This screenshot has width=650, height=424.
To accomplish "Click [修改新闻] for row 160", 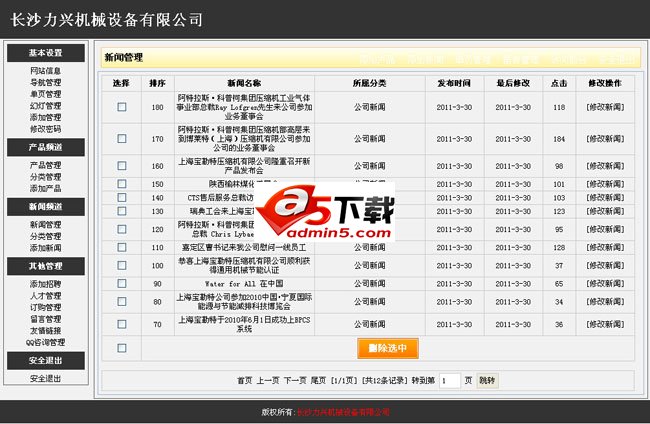I will 605,166.
